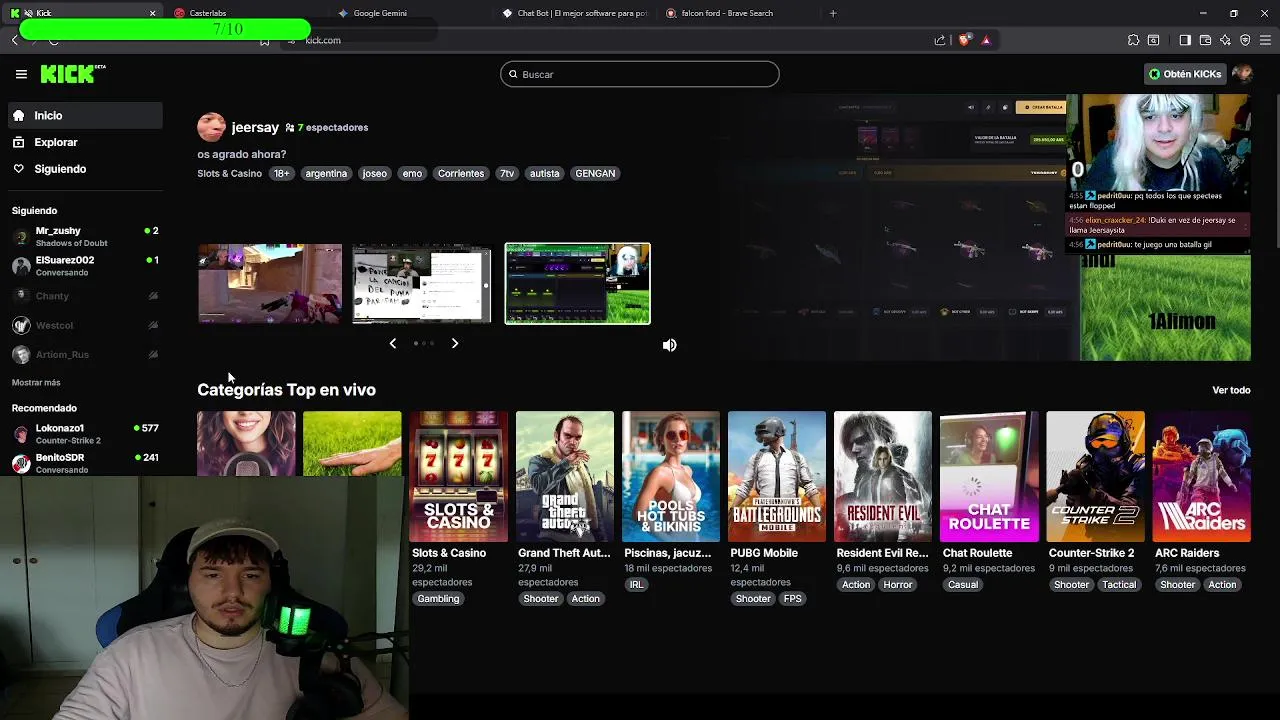
Task: Click the house icon beside Inicio
Action: pos(18,116)
